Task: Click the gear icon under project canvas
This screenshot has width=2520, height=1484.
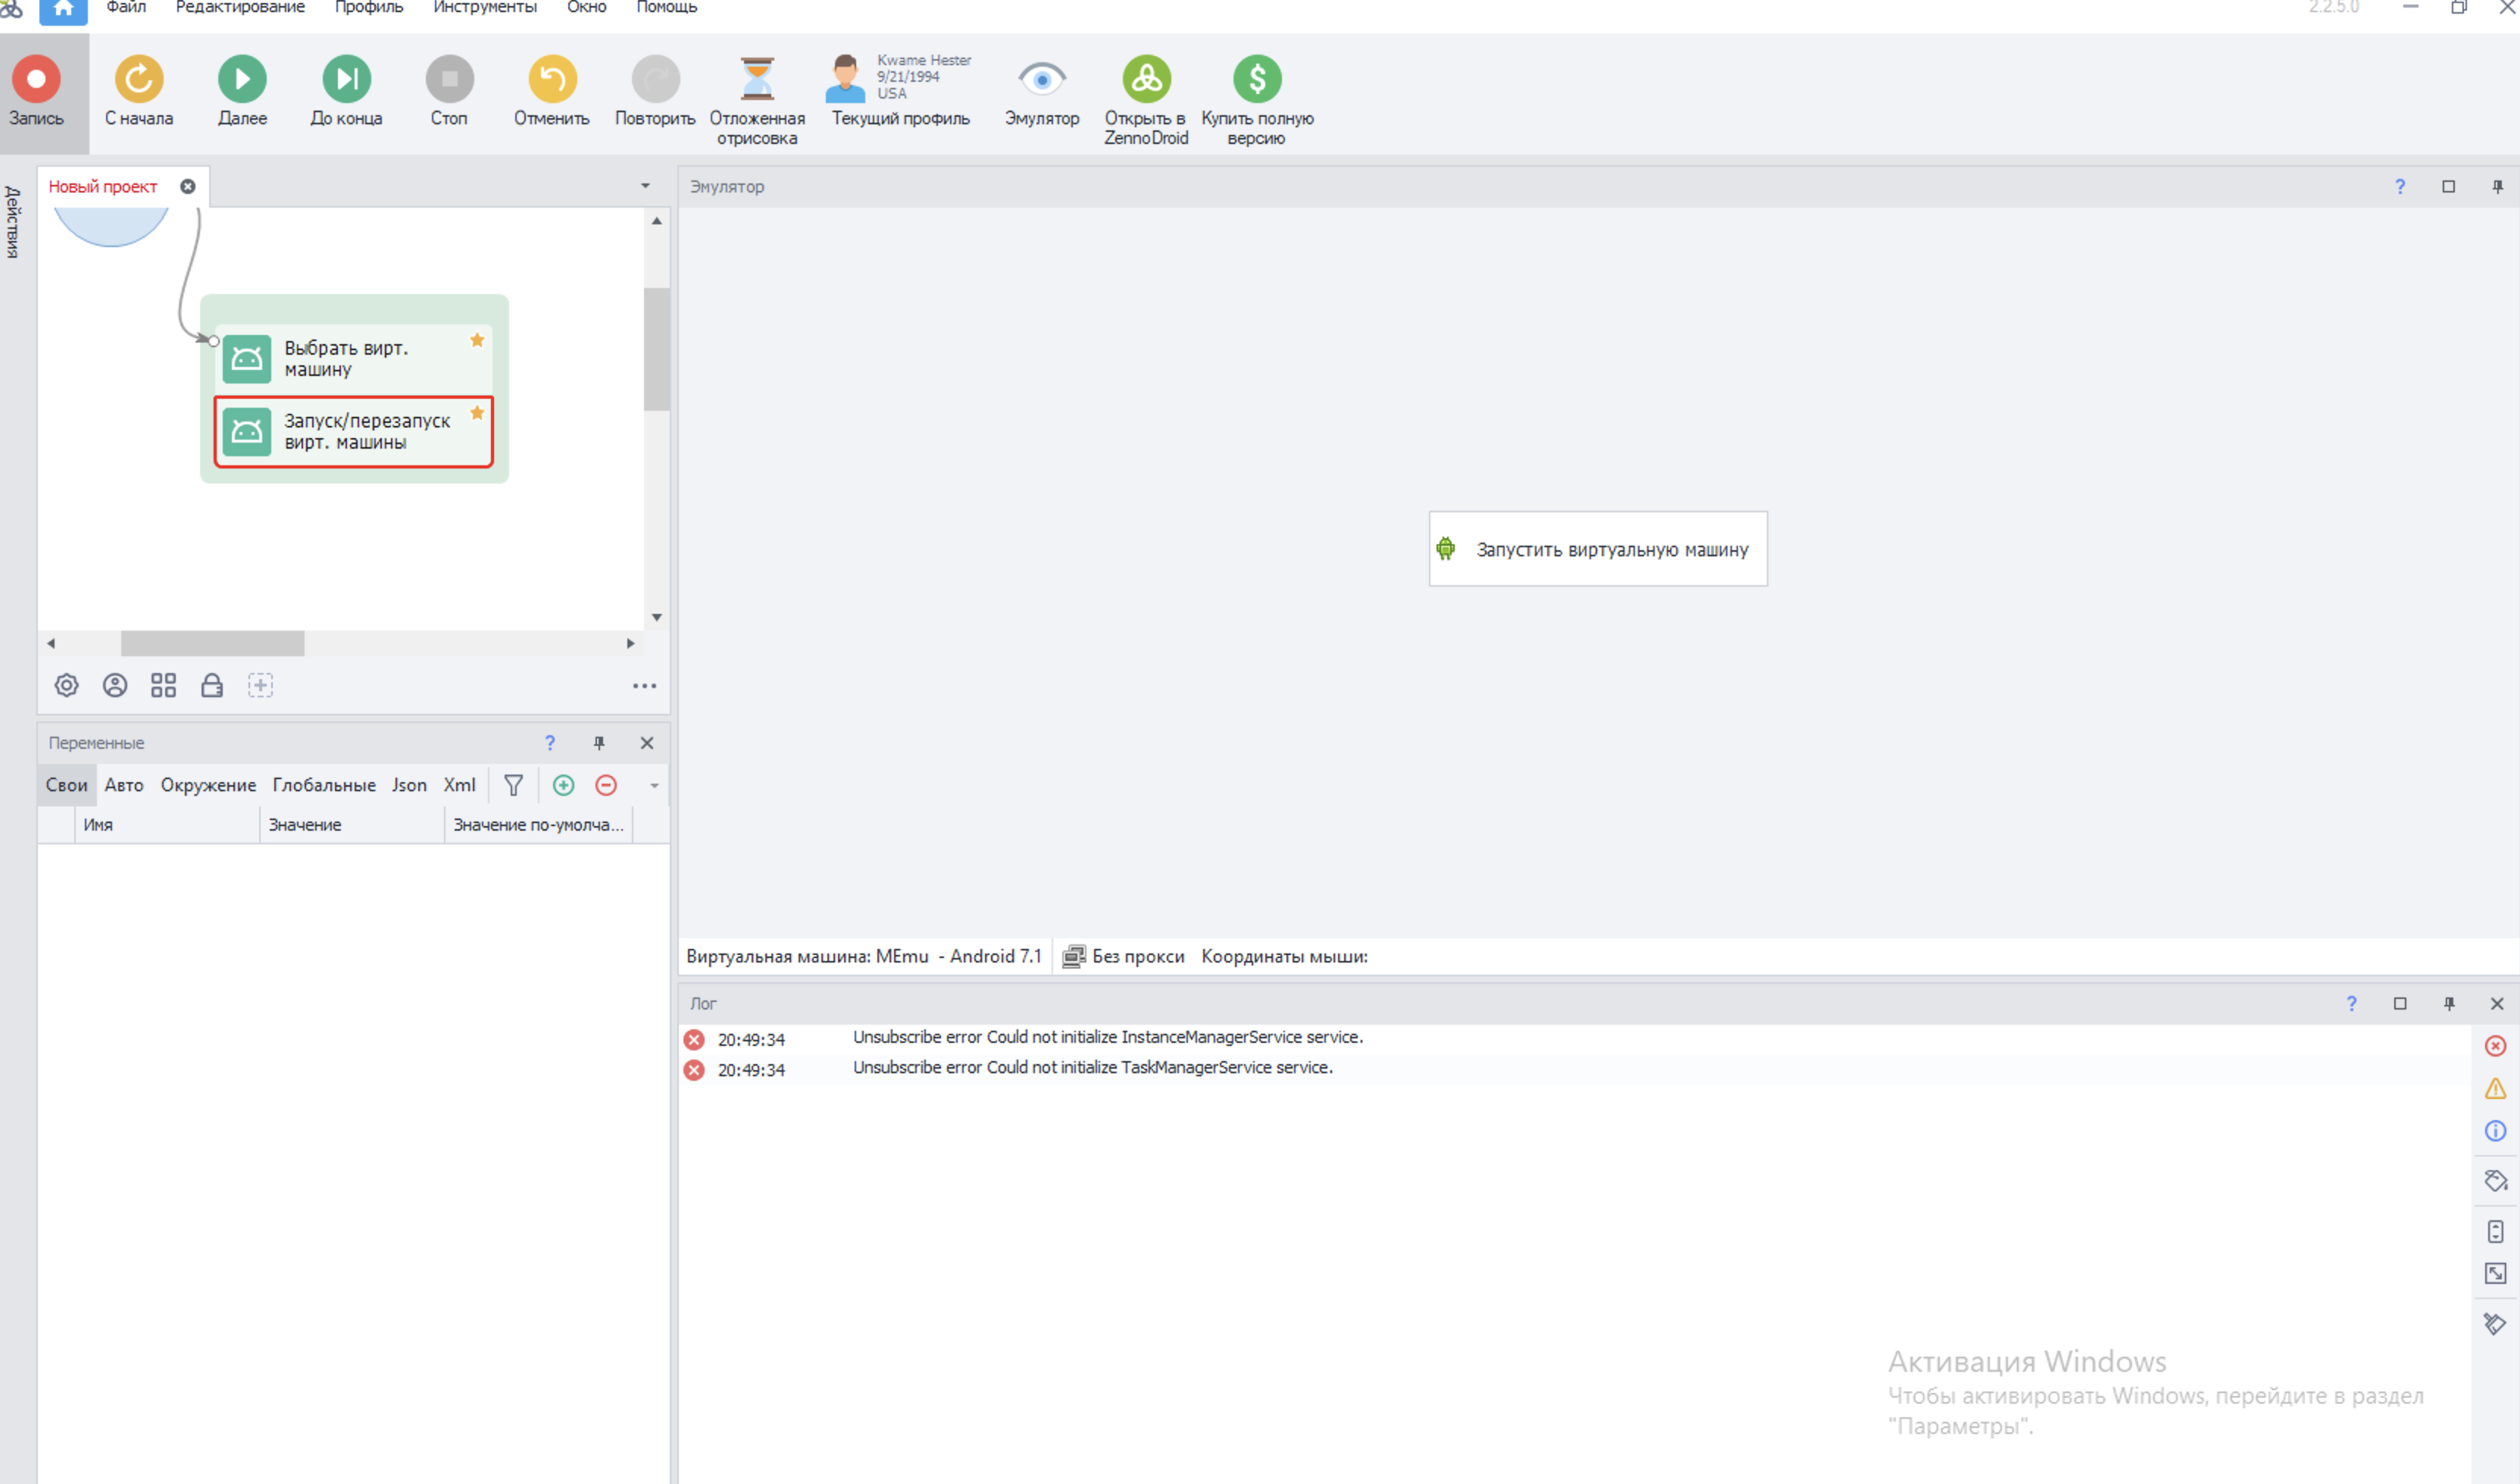Action: click(66, 686)
